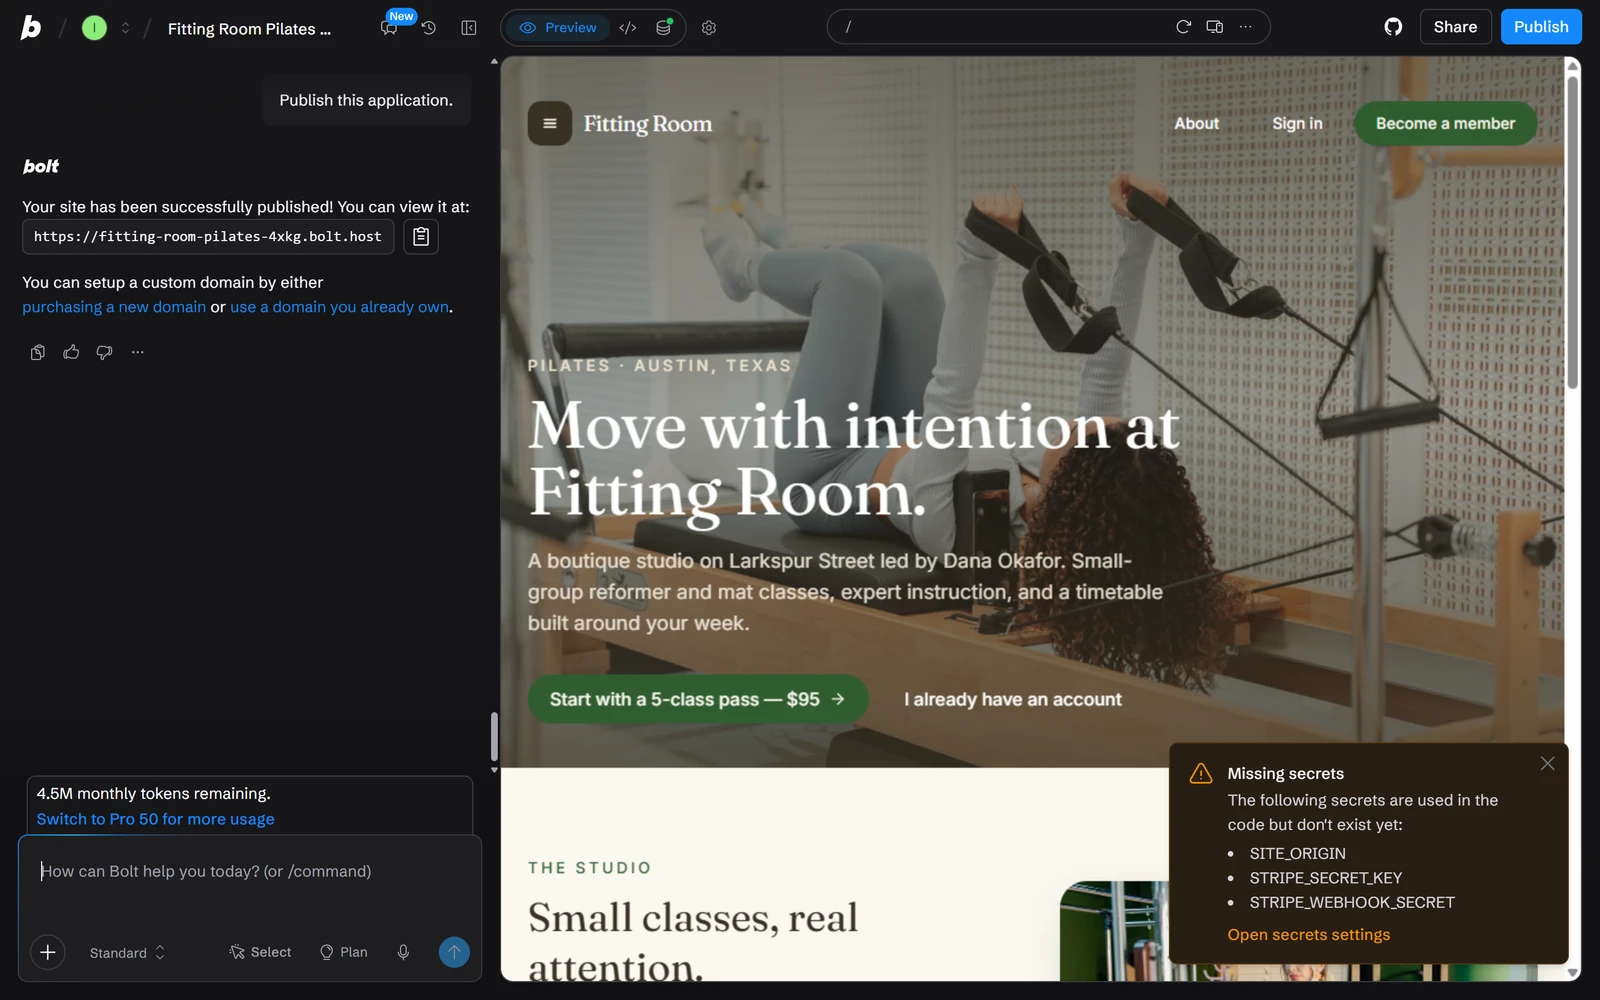This screenshot has width=1600, height=1000.
Task: Click Switch to Pro 50 link
Action: pos(155,819)
